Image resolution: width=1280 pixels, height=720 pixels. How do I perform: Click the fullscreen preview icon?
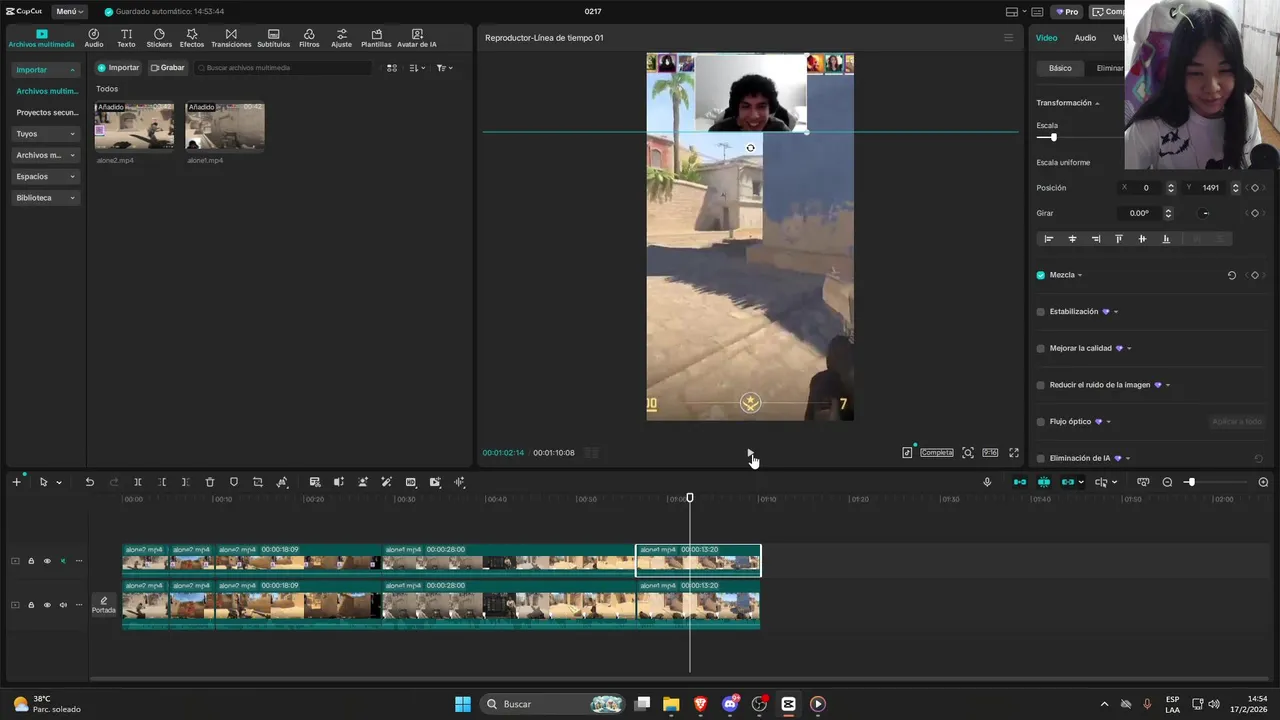point(1014,453)
